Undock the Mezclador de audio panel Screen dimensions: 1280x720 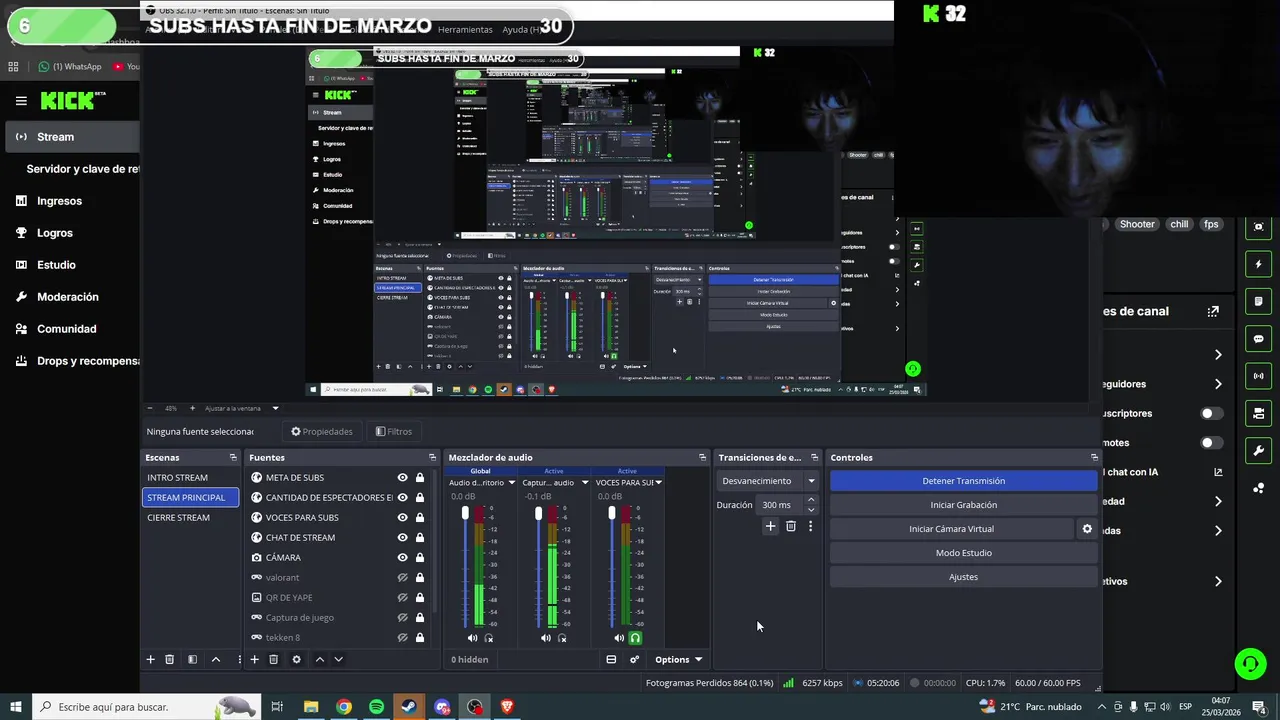(x=702, y=457)
